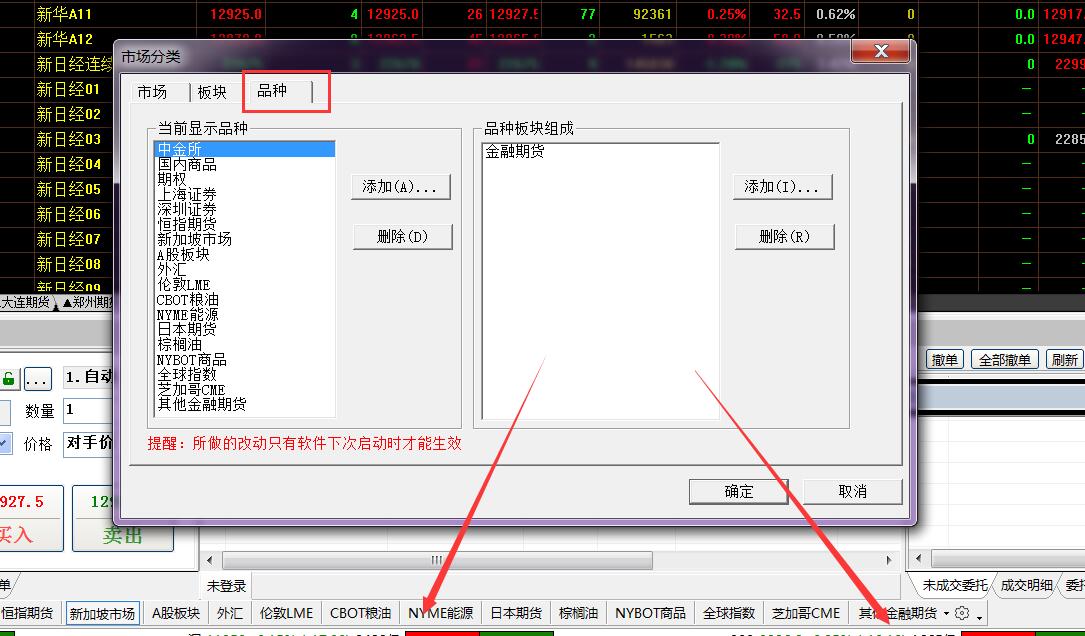Open the NYBOT商品 bottom market tab
This screenshot has height=636, width=1085.
coord(650,613)
